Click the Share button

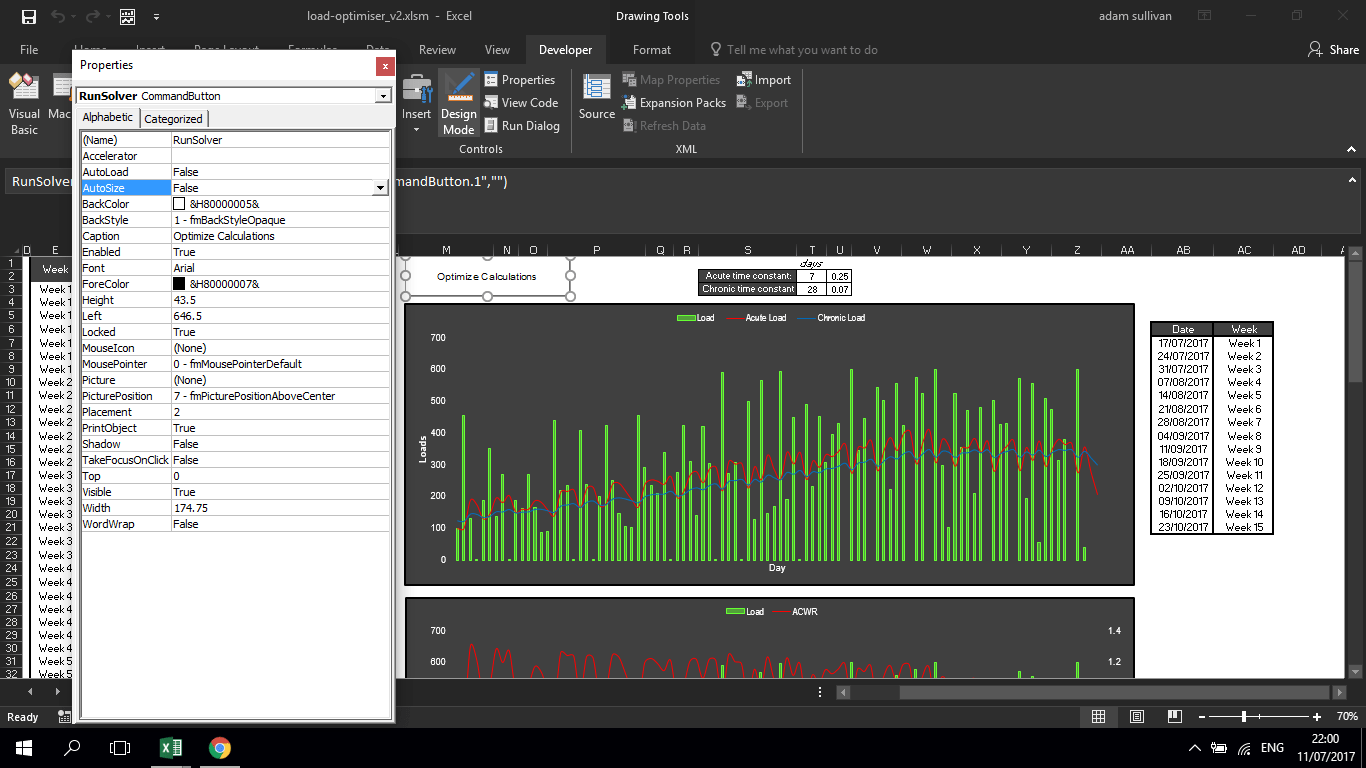click(1330, 49)
